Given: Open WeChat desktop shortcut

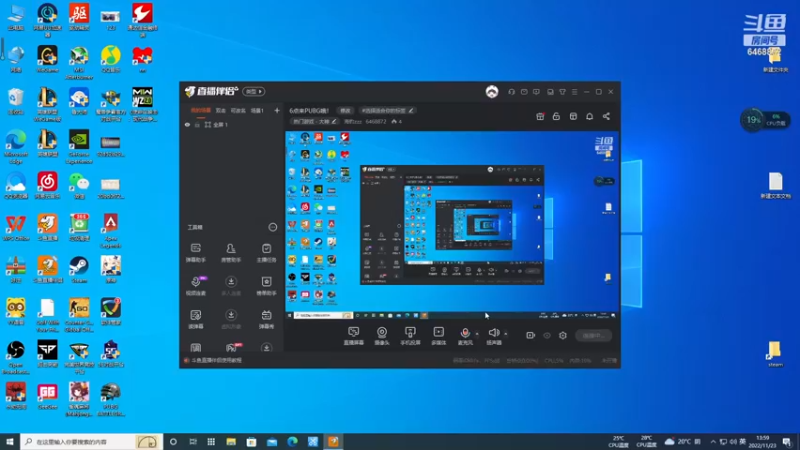Looking at the screenshot, I should coord(79,185).
